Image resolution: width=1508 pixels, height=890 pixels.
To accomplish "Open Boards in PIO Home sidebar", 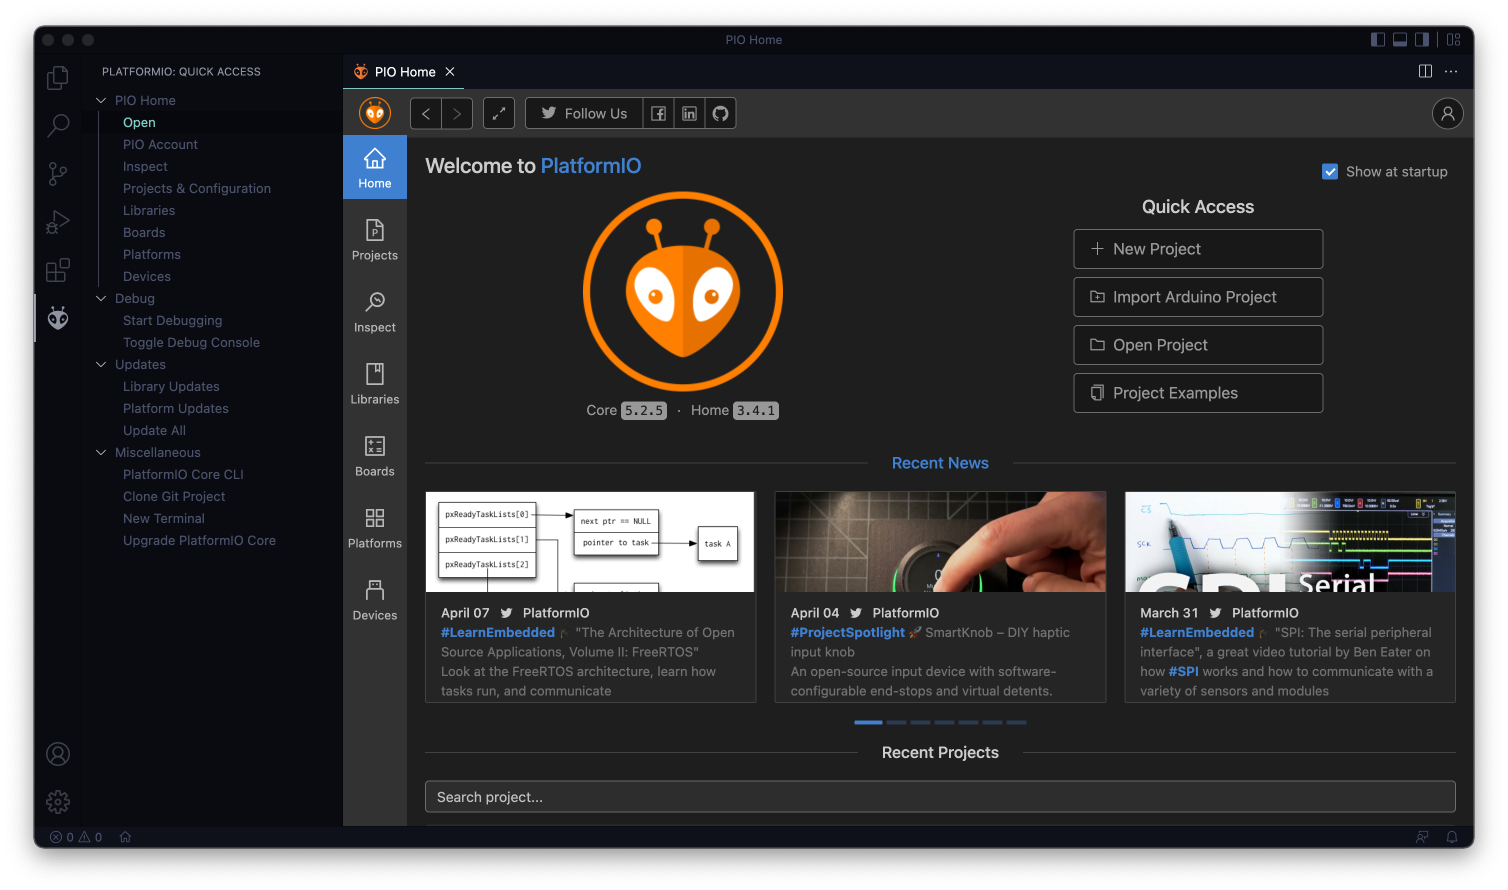I will (375, 457).
